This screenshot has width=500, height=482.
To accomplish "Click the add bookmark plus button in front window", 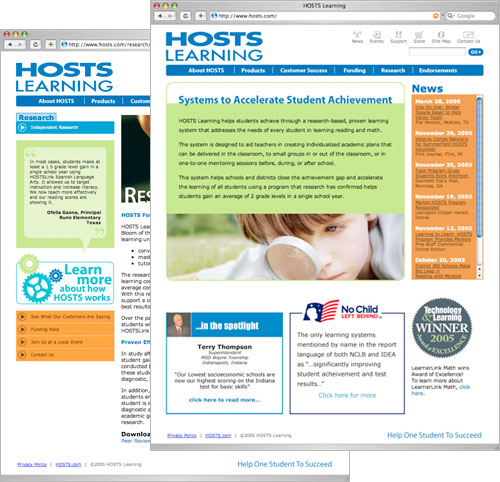I will 200,16.
